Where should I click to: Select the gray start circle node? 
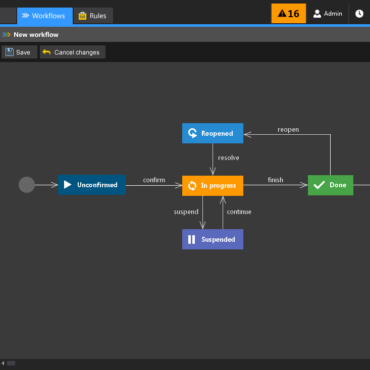pos(27,185)
